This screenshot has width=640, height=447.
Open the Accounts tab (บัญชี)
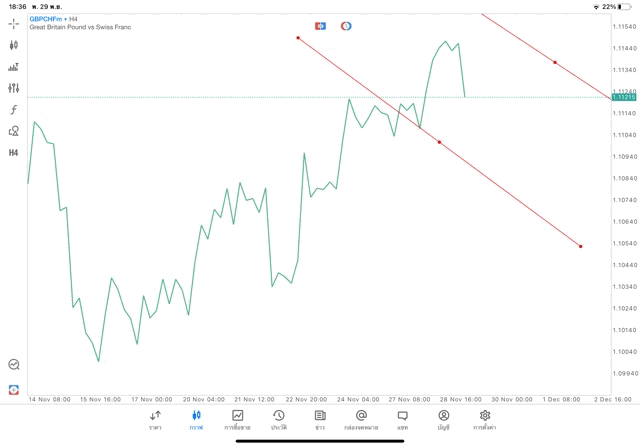[x=443, y=419]
